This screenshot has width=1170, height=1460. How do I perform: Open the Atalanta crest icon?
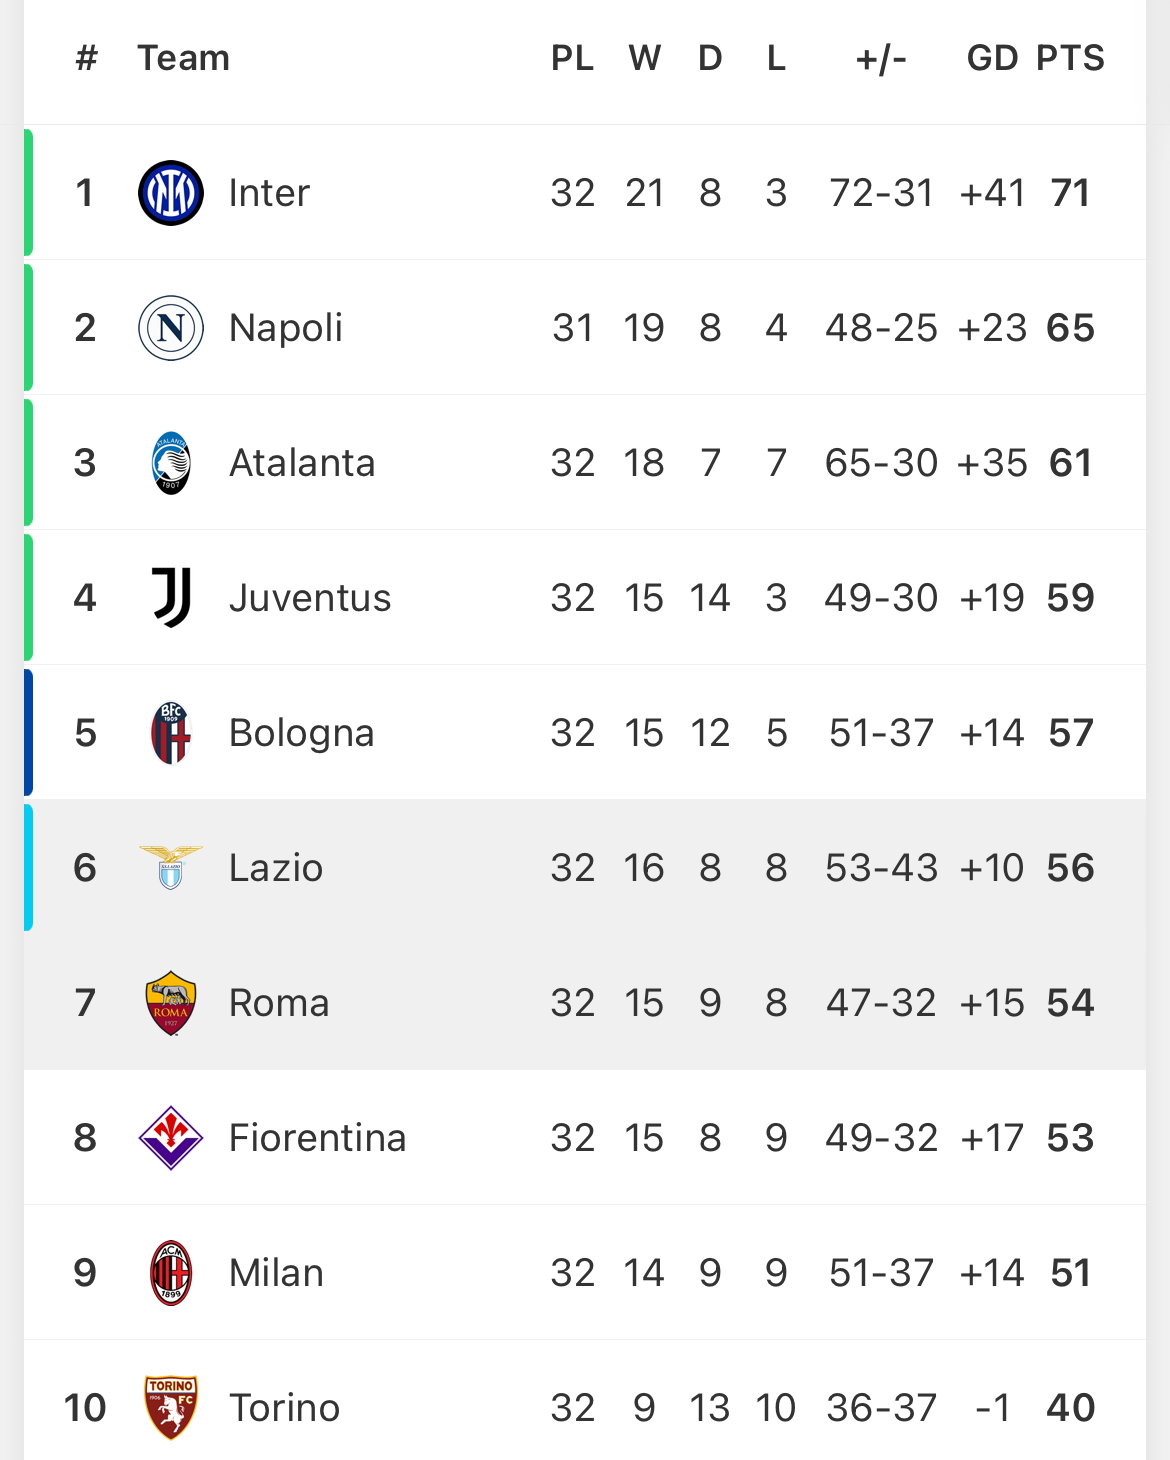[x=171, y=463]
